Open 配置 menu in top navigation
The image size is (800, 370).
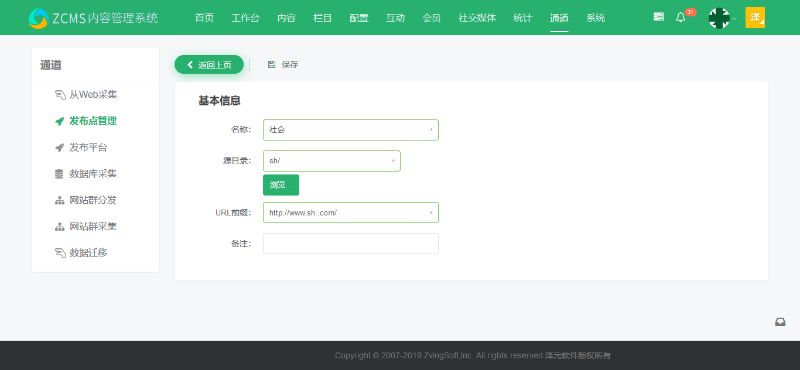(359, 18)
